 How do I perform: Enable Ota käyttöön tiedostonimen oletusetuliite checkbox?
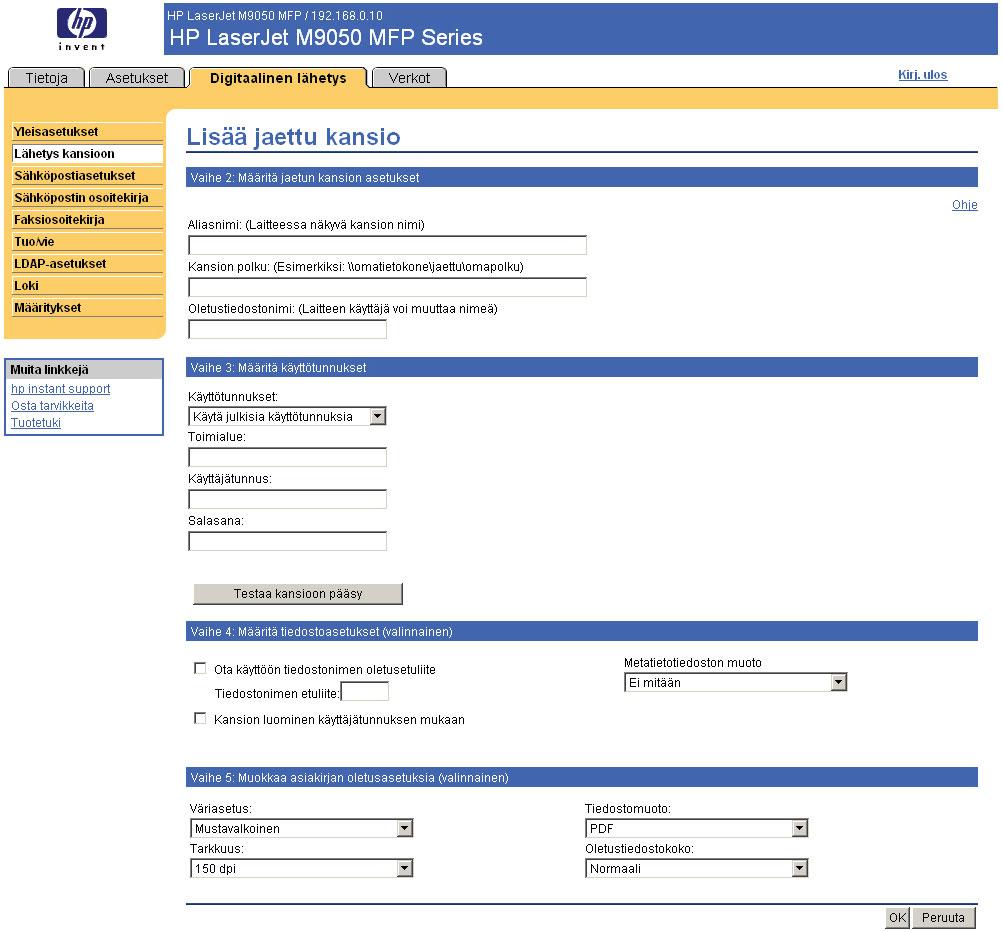pos(200,668)
